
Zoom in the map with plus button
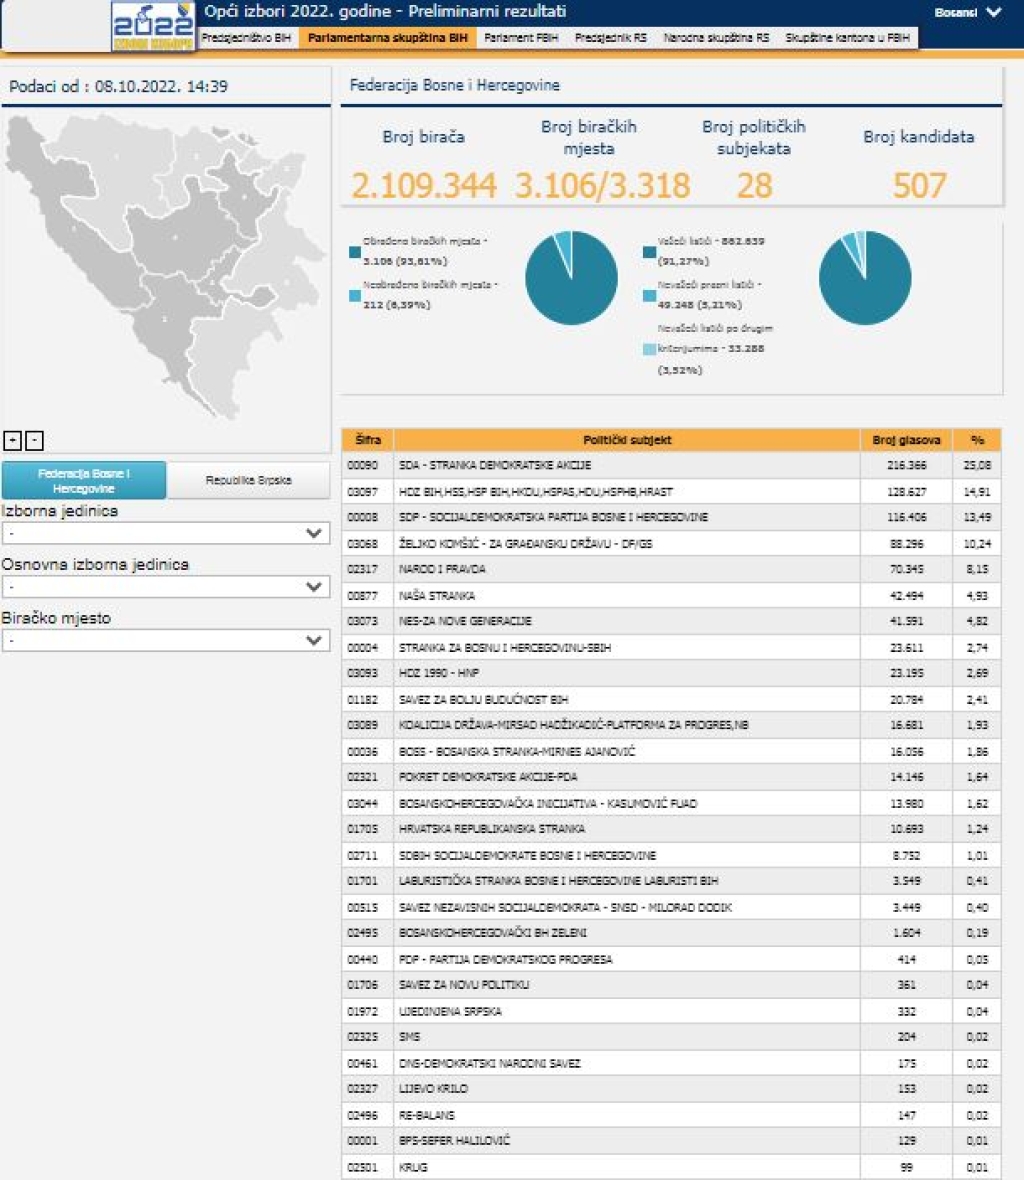pyautogui.click(x=13, y=440)
